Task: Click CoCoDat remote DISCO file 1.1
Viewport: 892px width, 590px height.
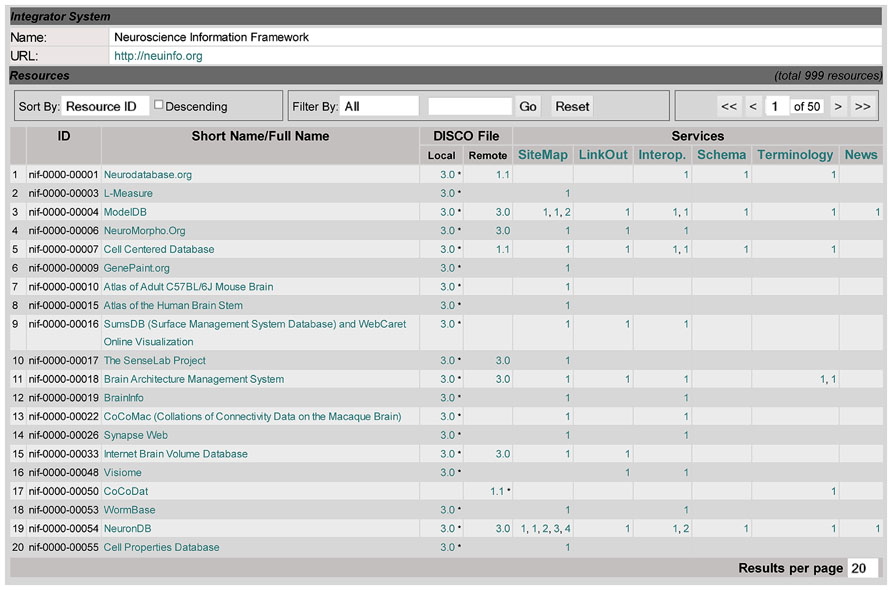Action: click(x=497, y=492)
